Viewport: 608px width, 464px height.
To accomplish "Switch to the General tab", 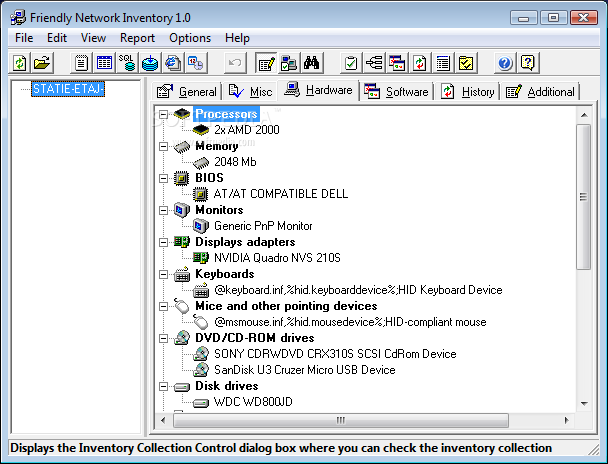I will click(187, 92).
